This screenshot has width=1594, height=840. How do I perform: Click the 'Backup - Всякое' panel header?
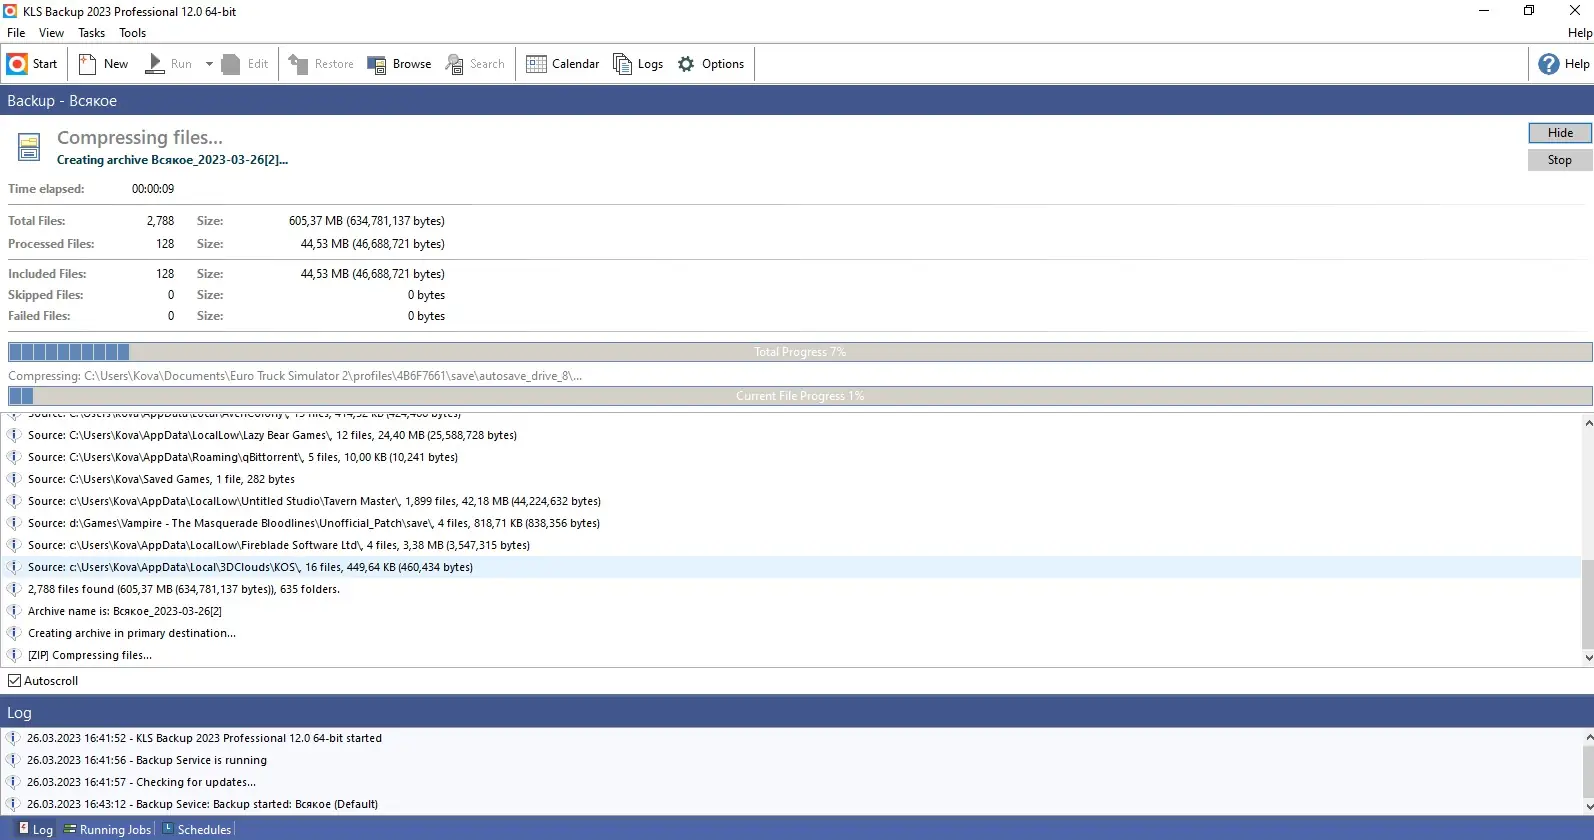click(x=797, y=100)
